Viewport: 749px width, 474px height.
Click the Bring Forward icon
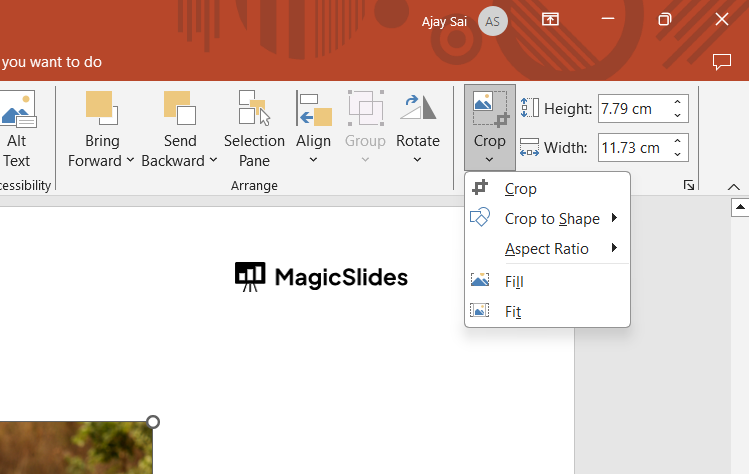(x=101, y=108)
